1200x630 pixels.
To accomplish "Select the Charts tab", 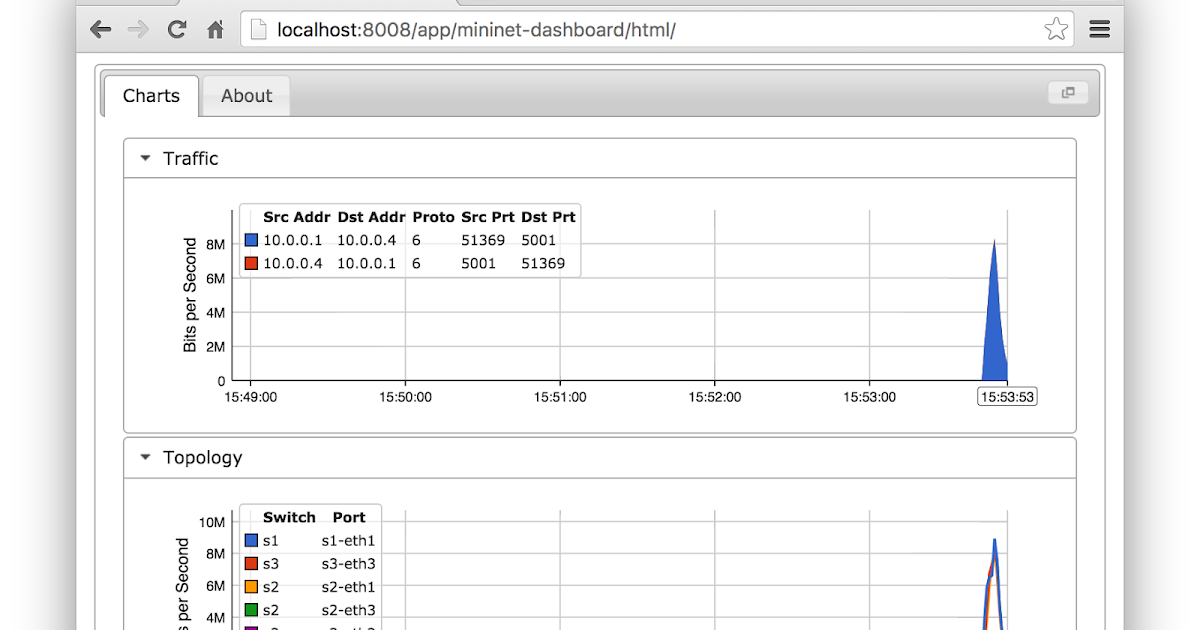I will click(150, 95).
